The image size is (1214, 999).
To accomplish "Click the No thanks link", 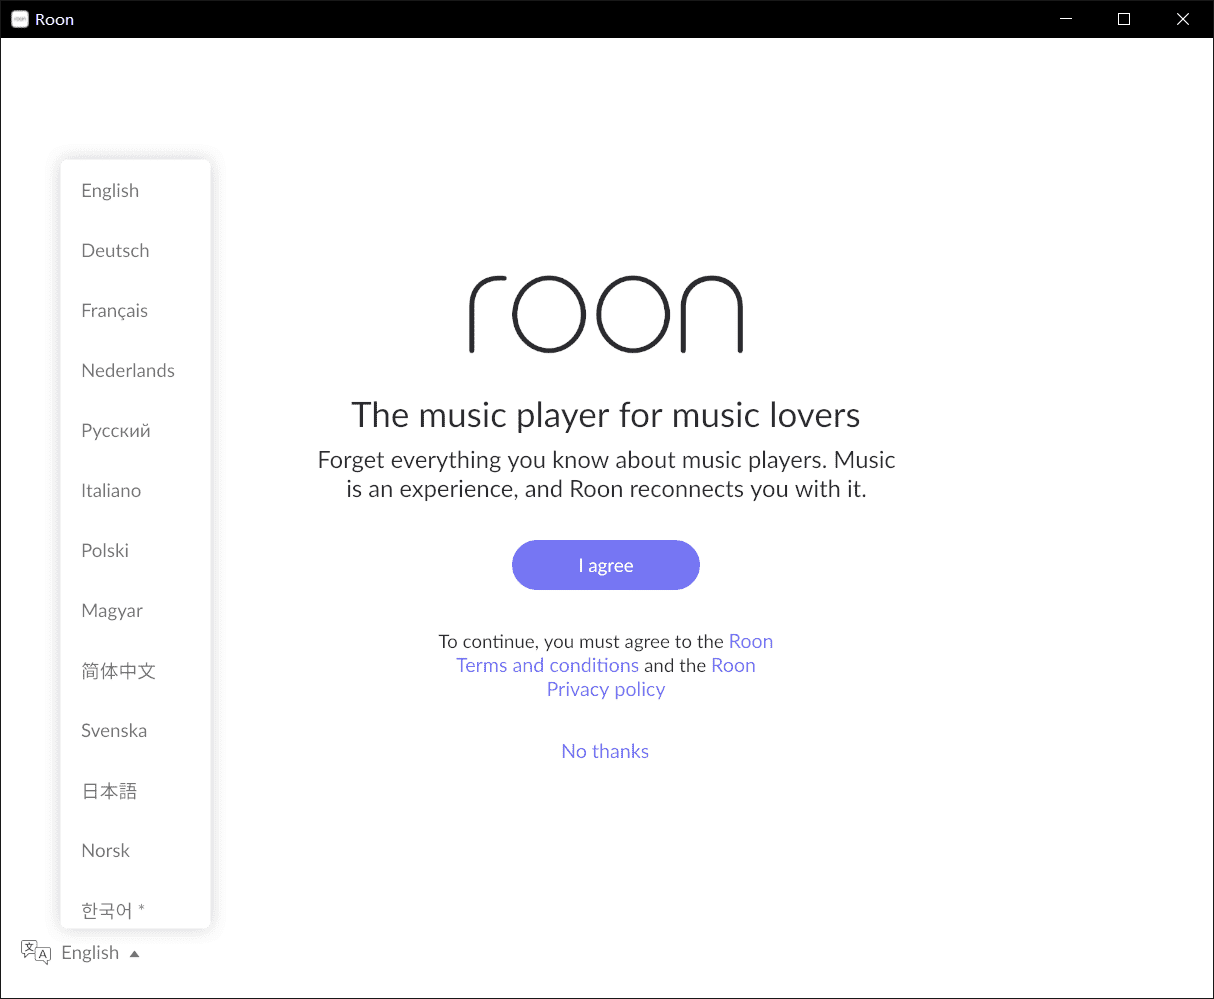I will click(x=605, y=751).
